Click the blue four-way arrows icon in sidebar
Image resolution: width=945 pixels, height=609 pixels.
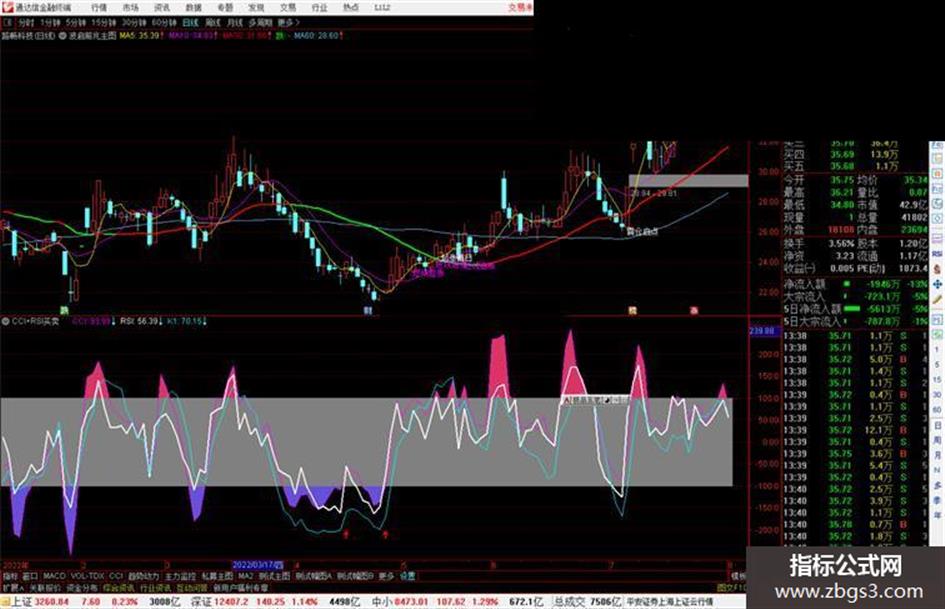pyautogui.click(x=937, y=284)
